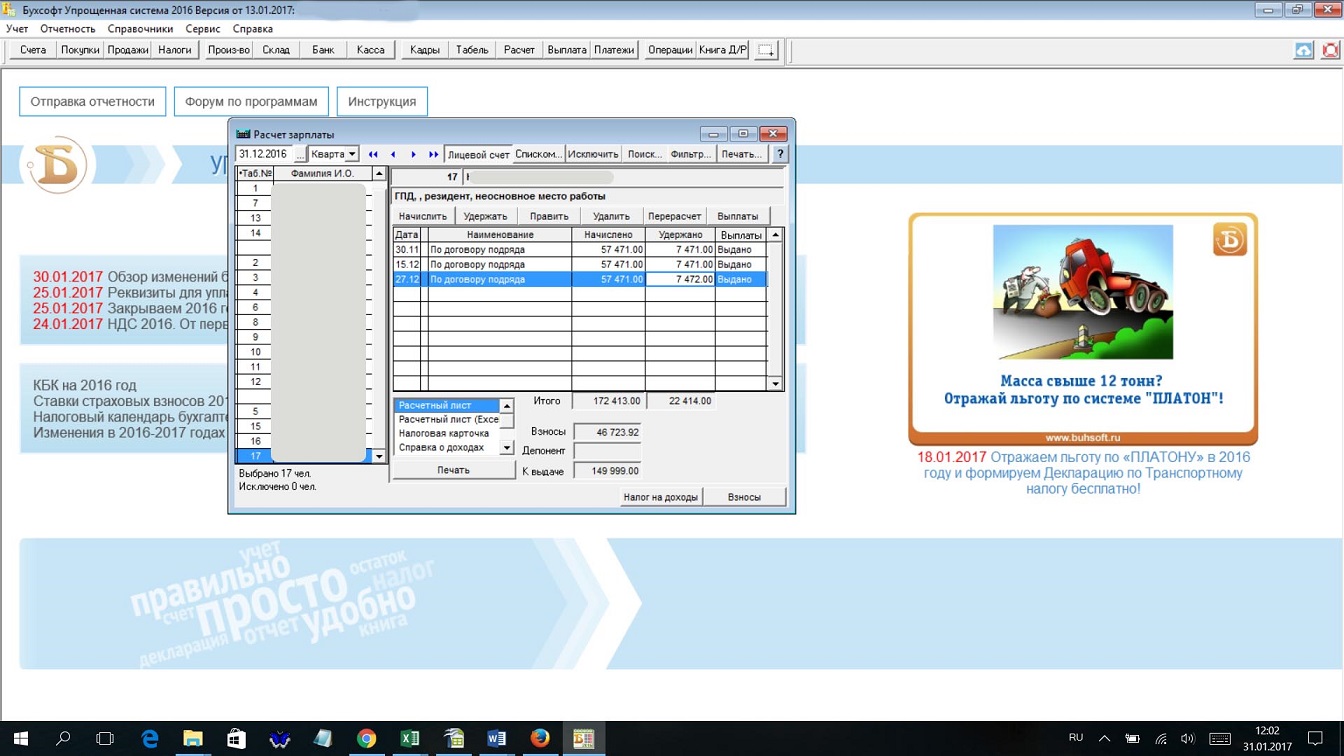The image size is (1344, 756).
Task: Select Налоговая карточка in report list
Action: click(x=444, y=434)
